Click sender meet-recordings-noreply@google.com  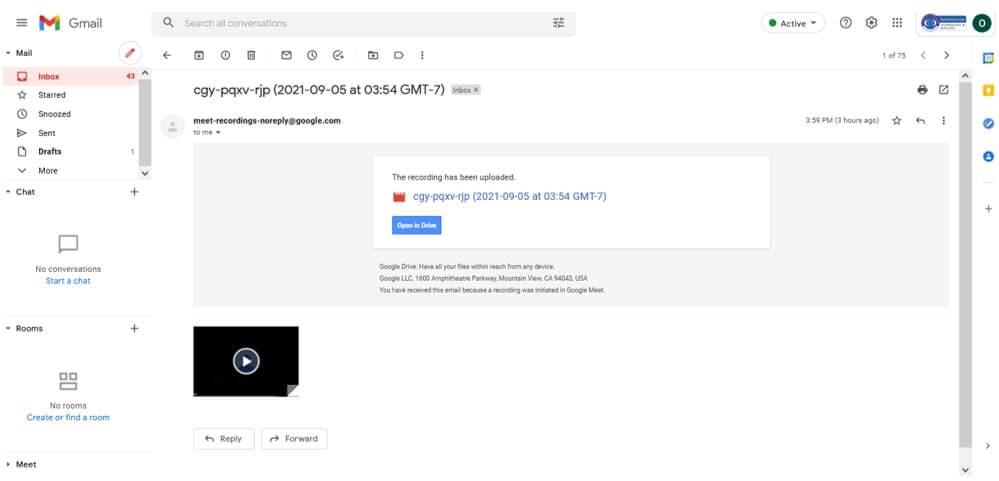pyautogui.click(x=267, y=120)
